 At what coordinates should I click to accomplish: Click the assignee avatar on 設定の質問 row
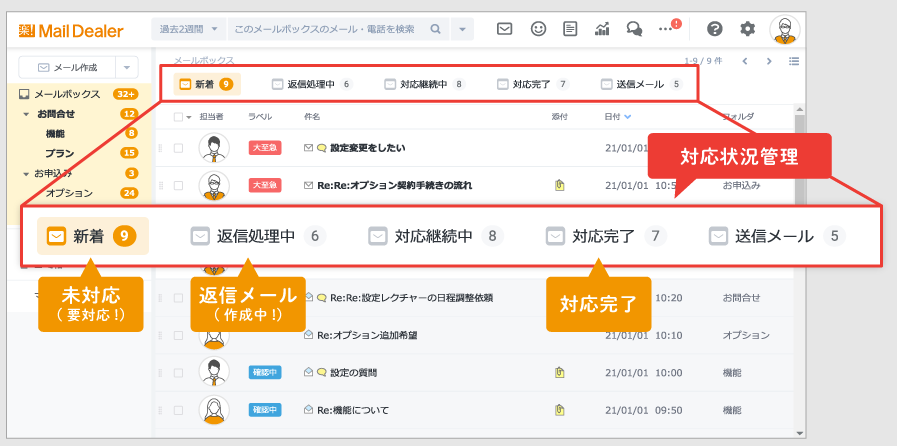(x=214, y=372)
